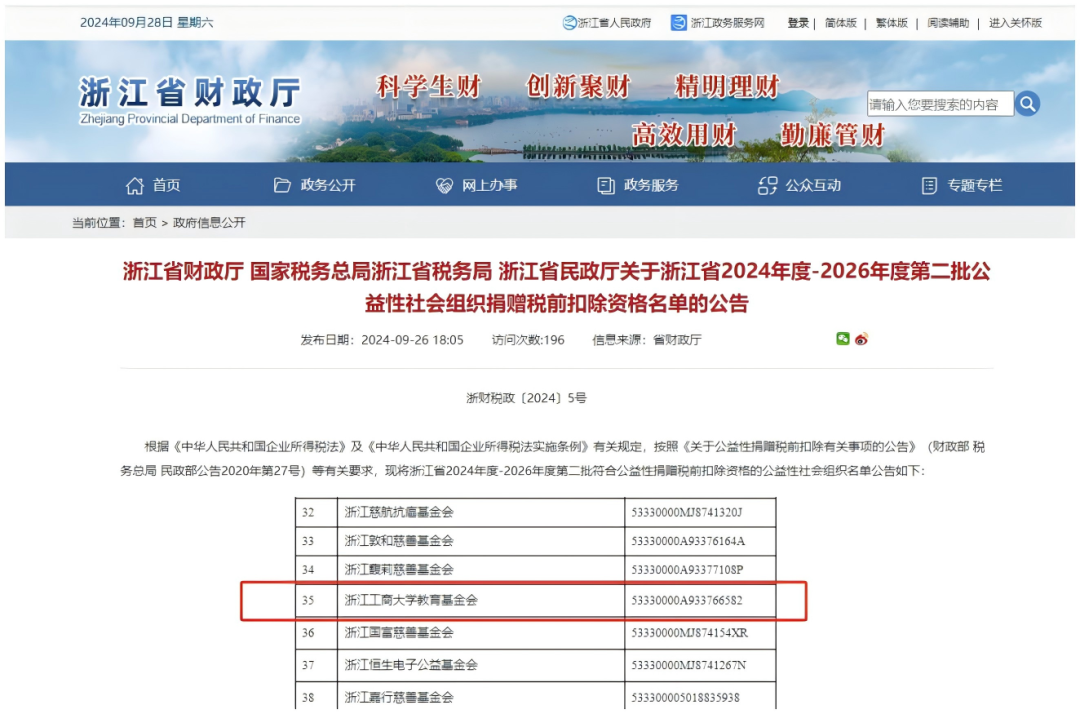The image size is (1080, 714).
Task: Select row 浙江恒生电子公益基金会
Action: point(536,665)
